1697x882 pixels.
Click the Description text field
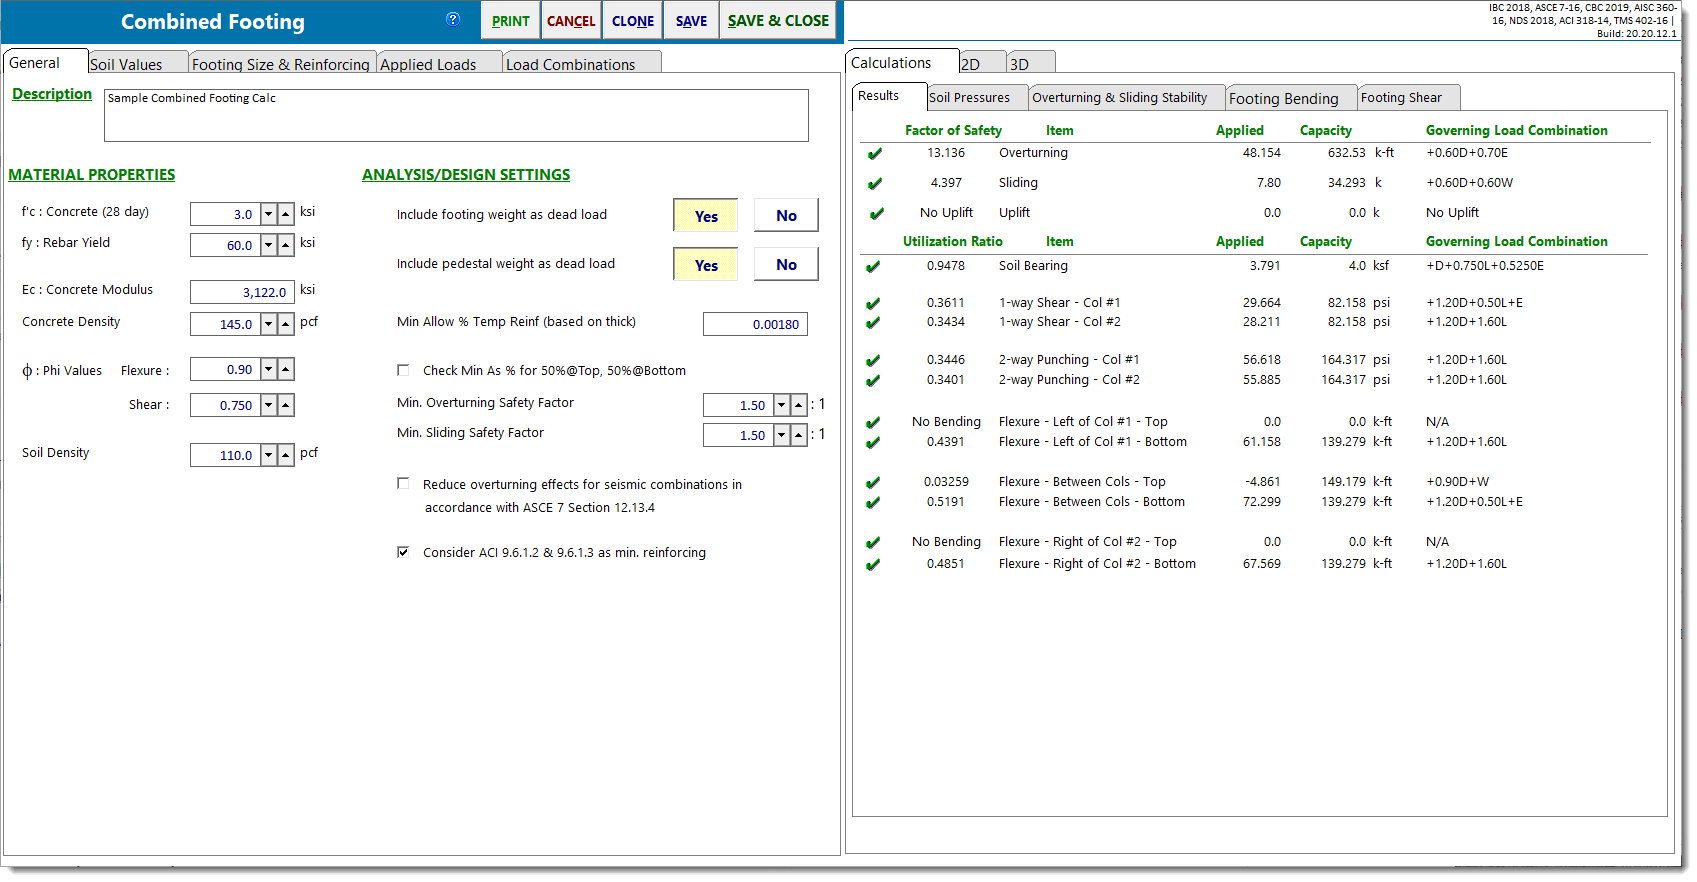456,116
